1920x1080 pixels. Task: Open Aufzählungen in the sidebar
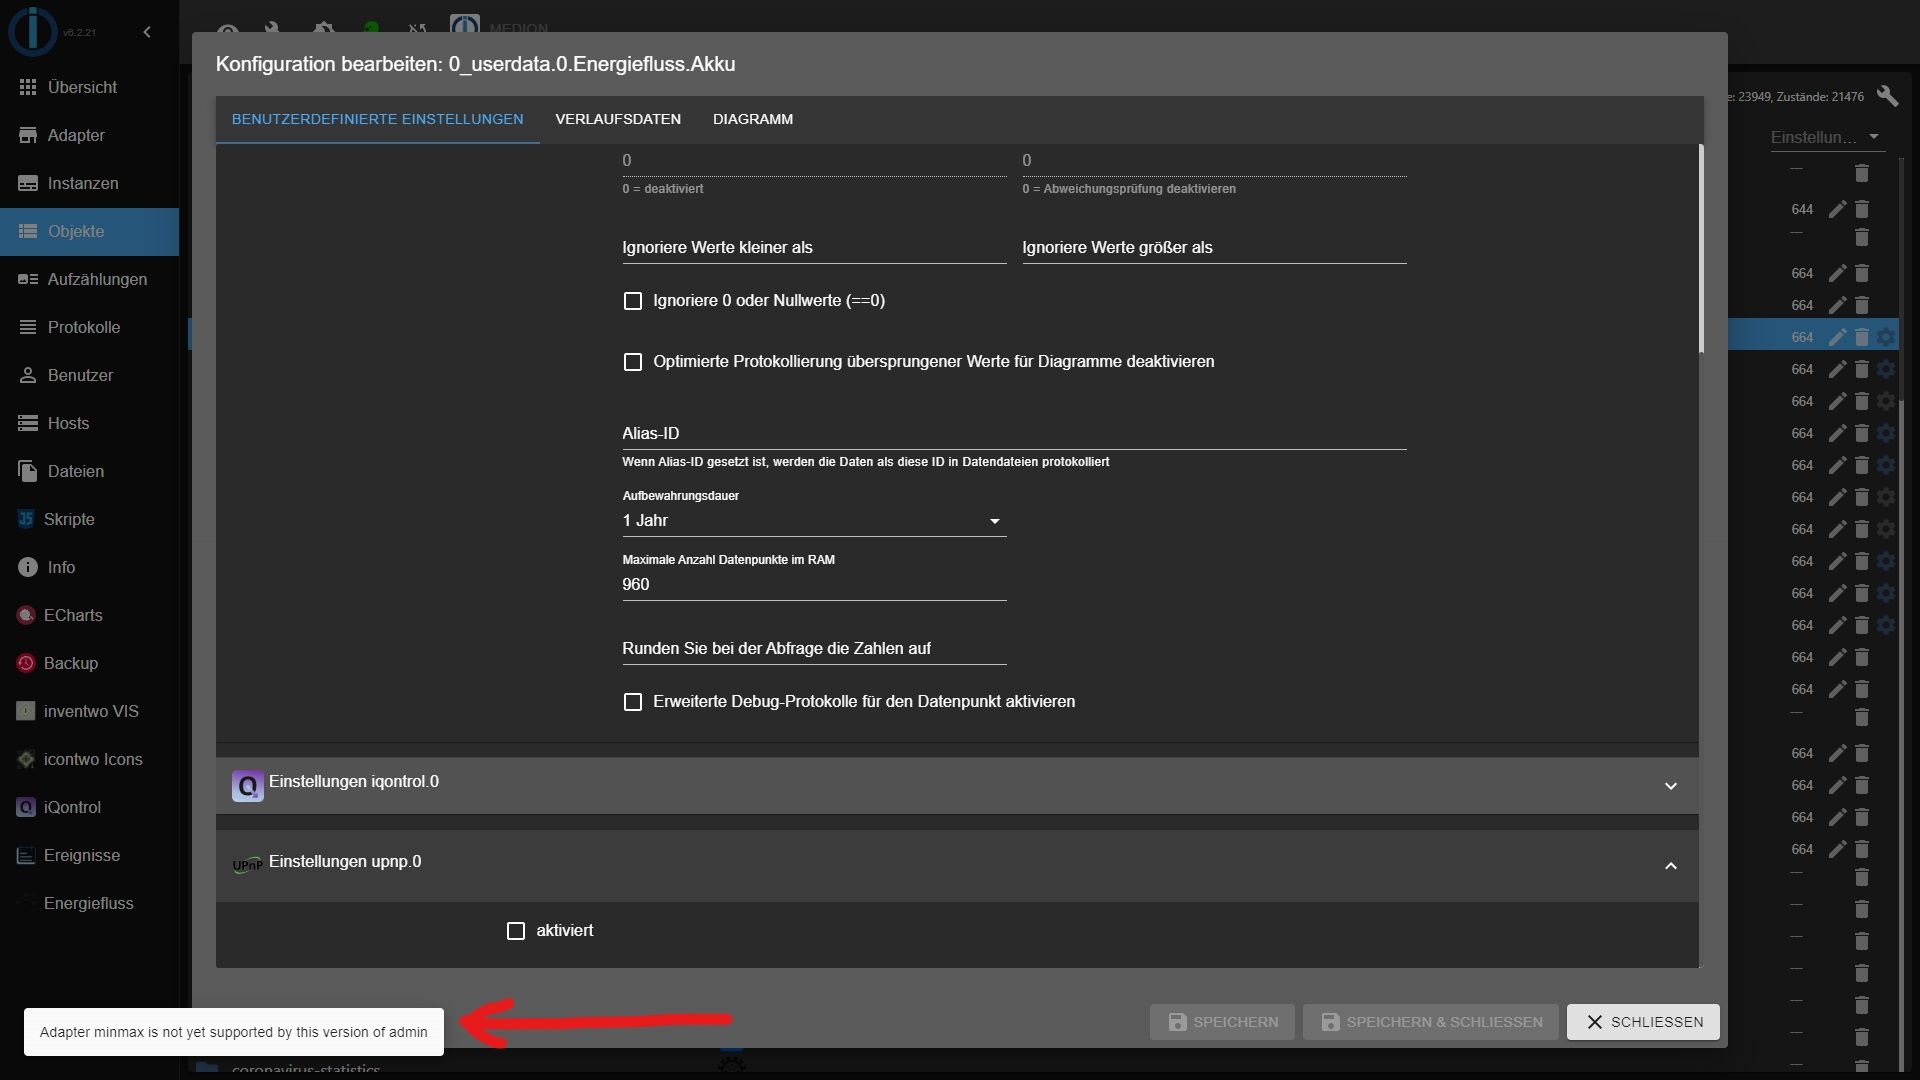[89, 279]
